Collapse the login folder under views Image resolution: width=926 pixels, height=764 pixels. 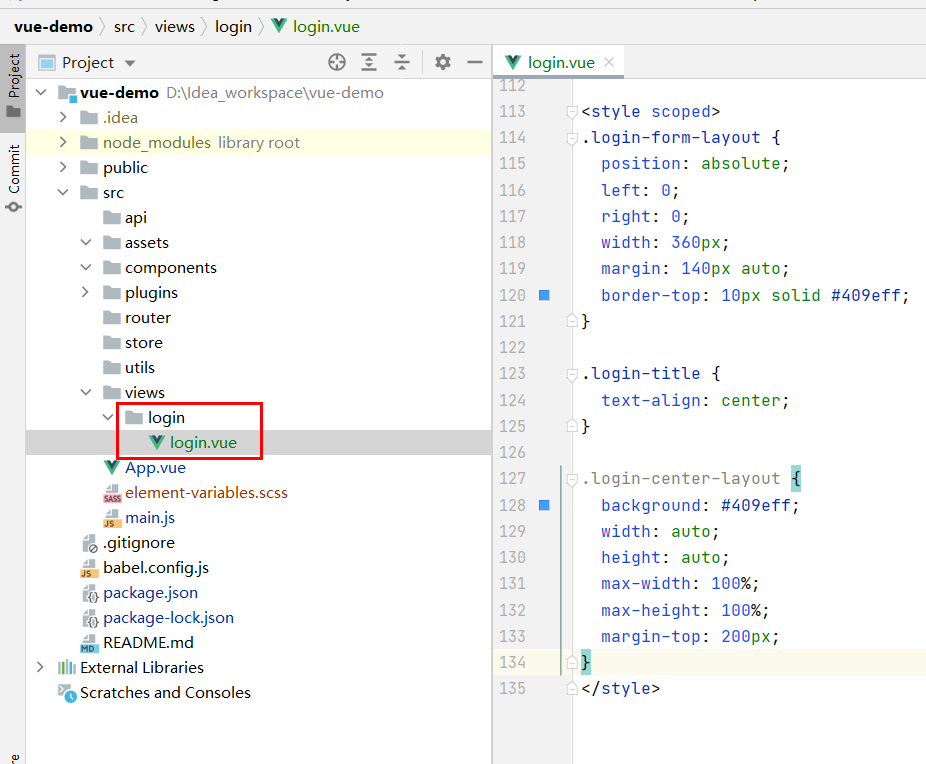108,417
